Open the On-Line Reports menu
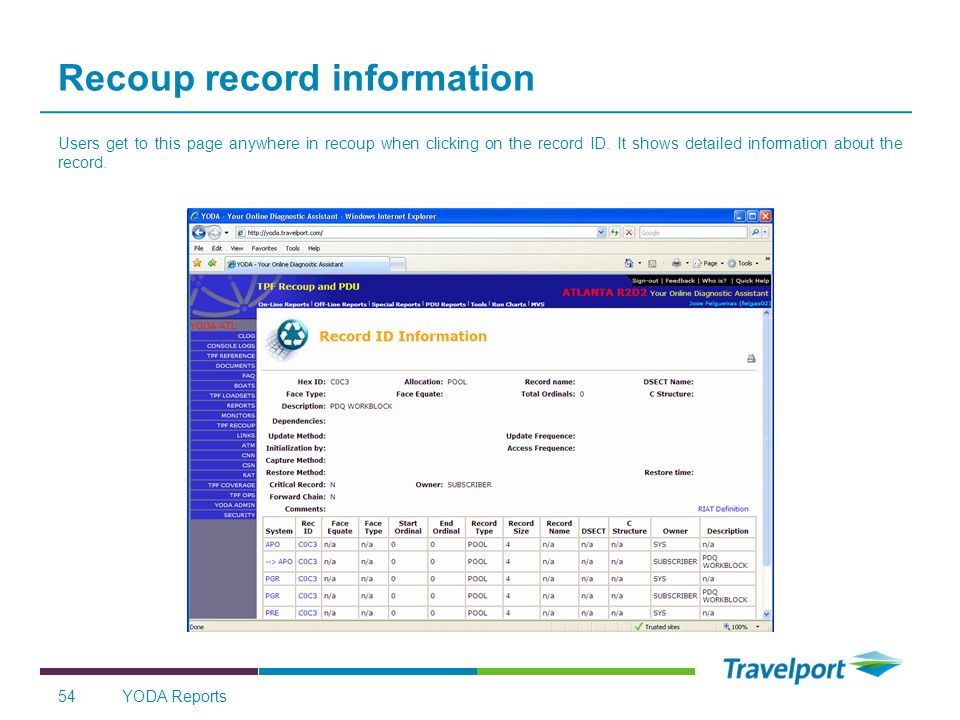The image size is (960, 720). click(x=284, y=304)
